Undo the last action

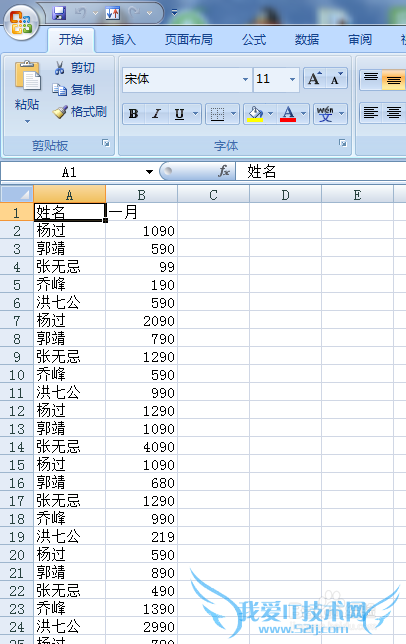(80, 13)
